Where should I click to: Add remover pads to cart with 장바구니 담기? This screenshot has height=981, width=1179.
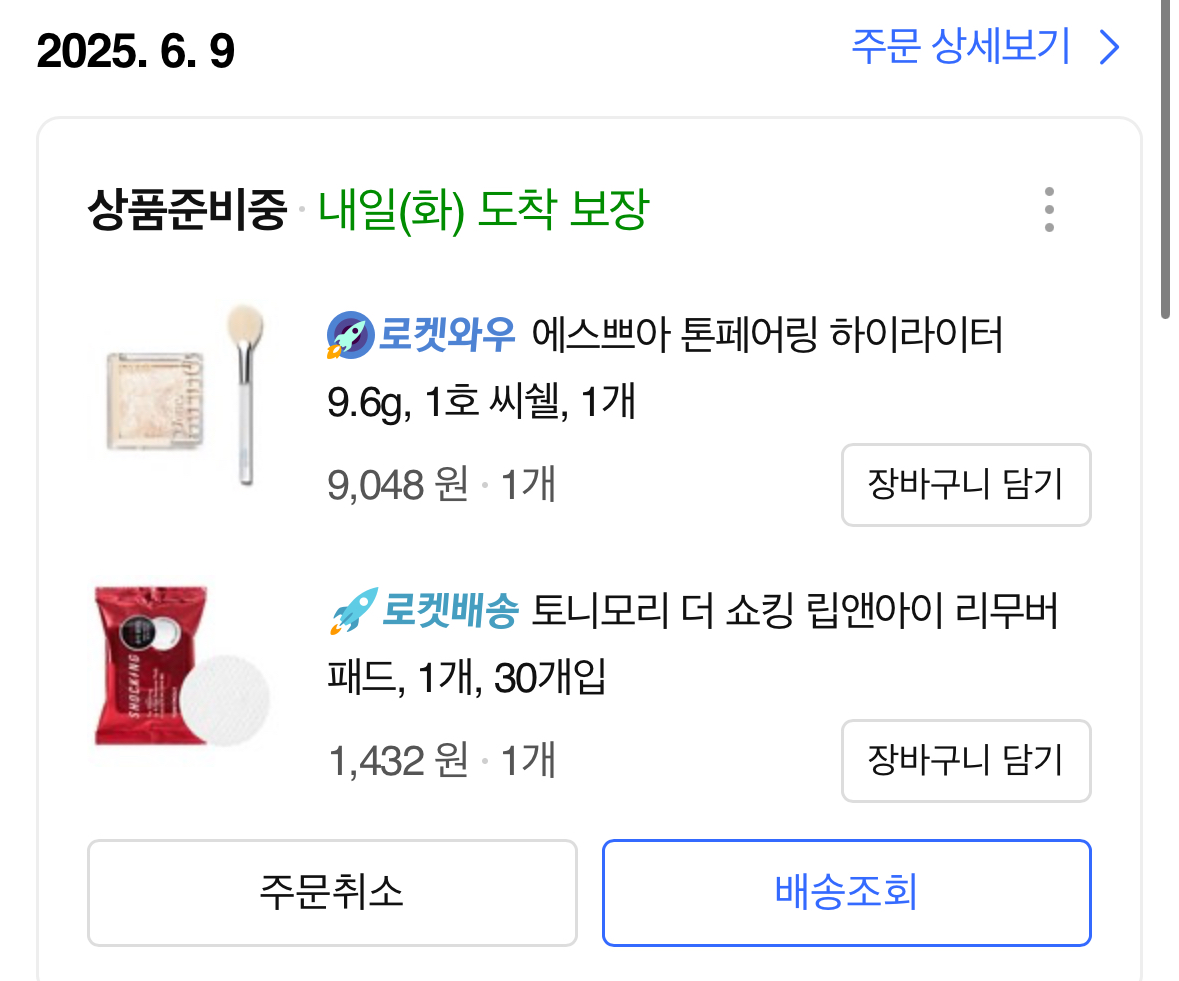click(965, 760)
